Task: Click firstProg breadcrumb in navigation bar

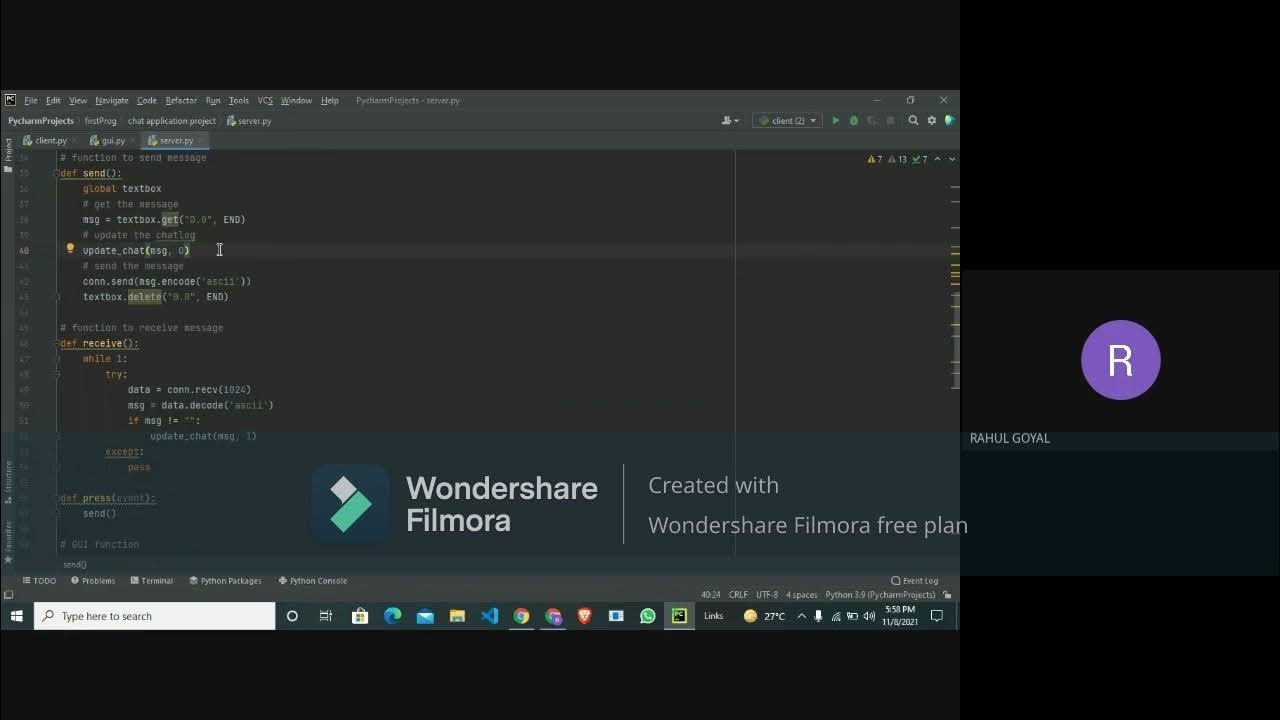Action: [101, 121]
